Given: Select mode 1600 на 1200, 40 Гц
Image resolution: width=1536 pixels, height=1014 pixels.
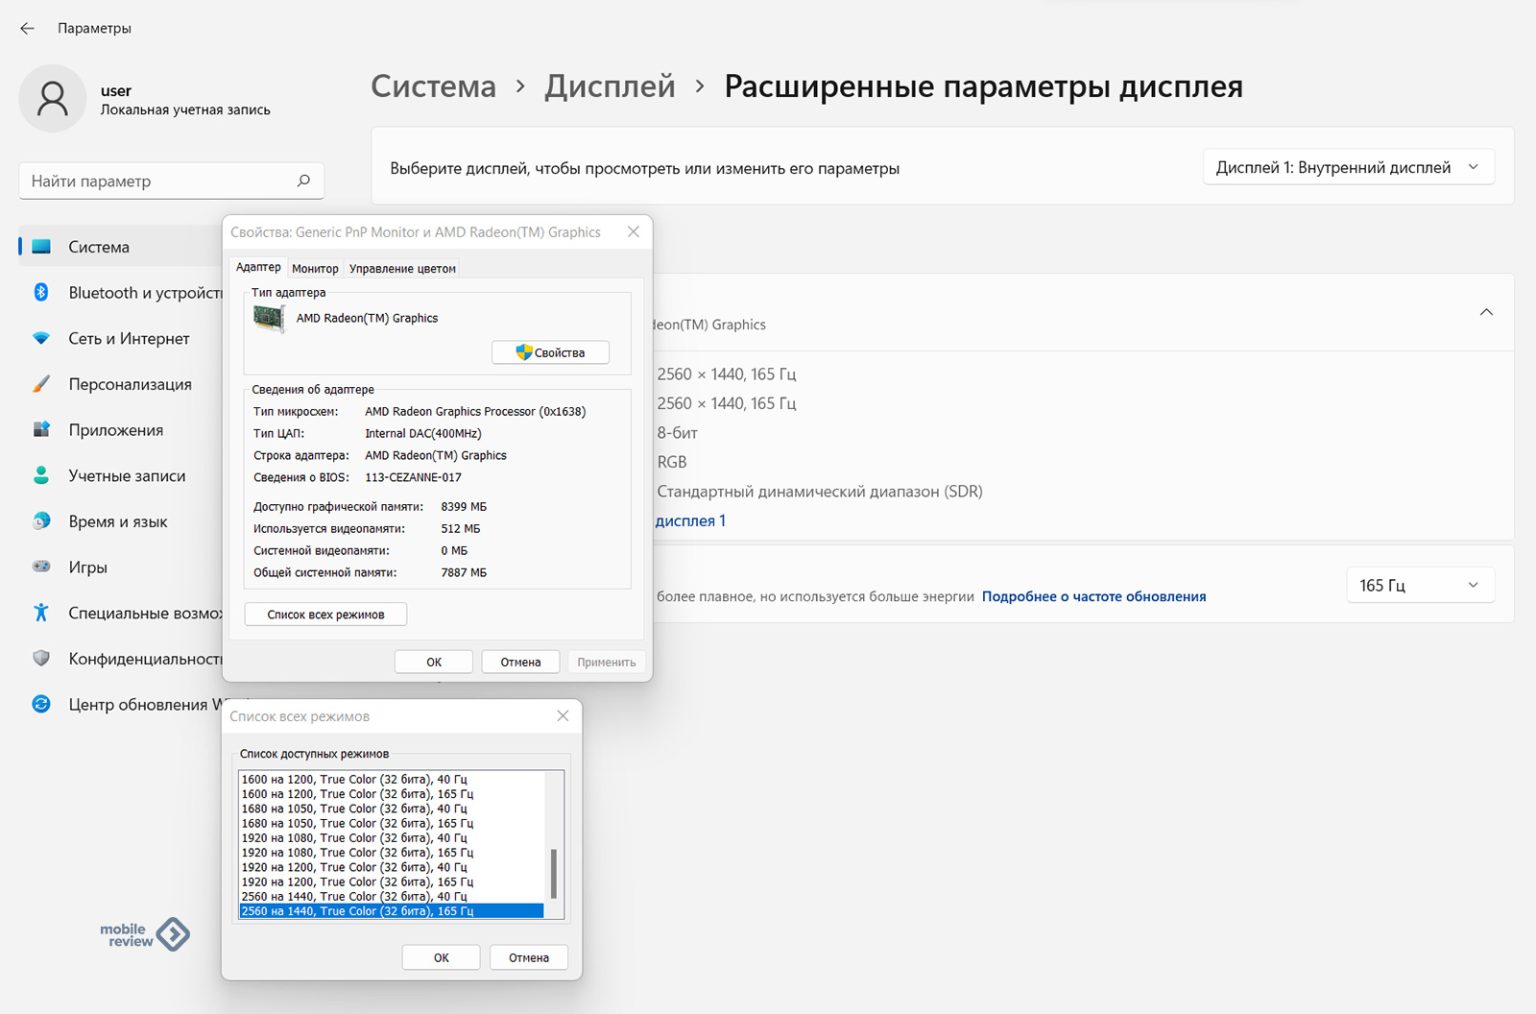Looking at the screenshot, I should (391, 779).
